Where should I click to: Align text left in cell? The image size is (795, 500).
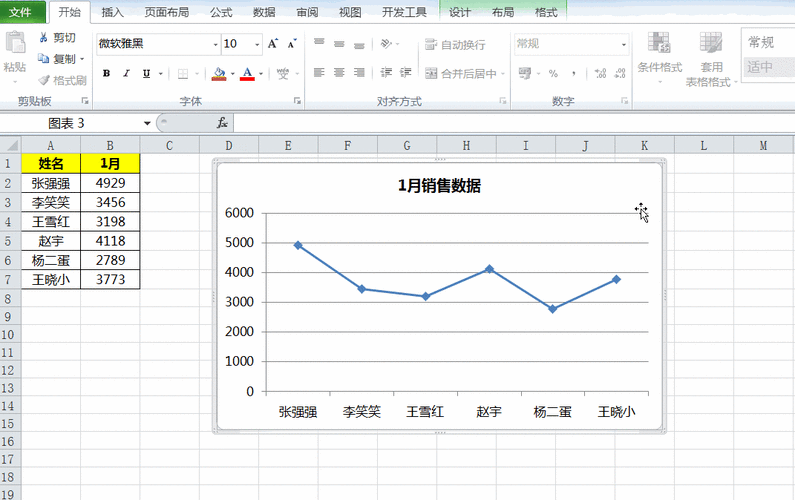[x=319, y=73]
